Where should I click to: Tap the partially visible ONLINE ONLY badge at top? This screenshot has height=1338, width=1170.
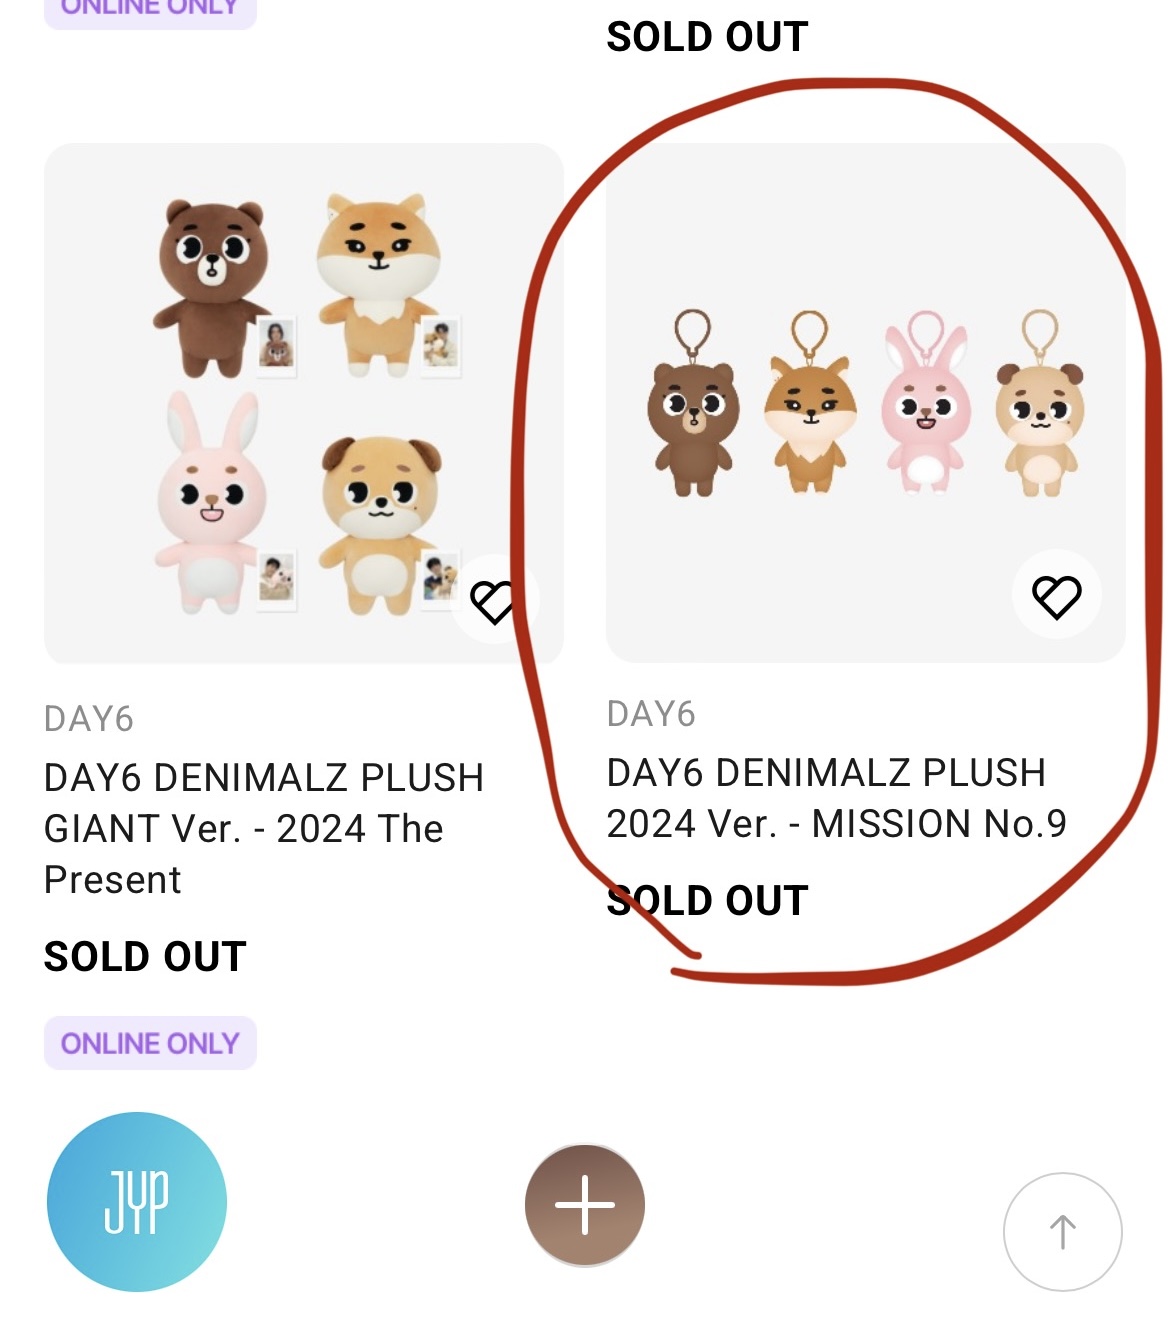click(x=150, y=10)
